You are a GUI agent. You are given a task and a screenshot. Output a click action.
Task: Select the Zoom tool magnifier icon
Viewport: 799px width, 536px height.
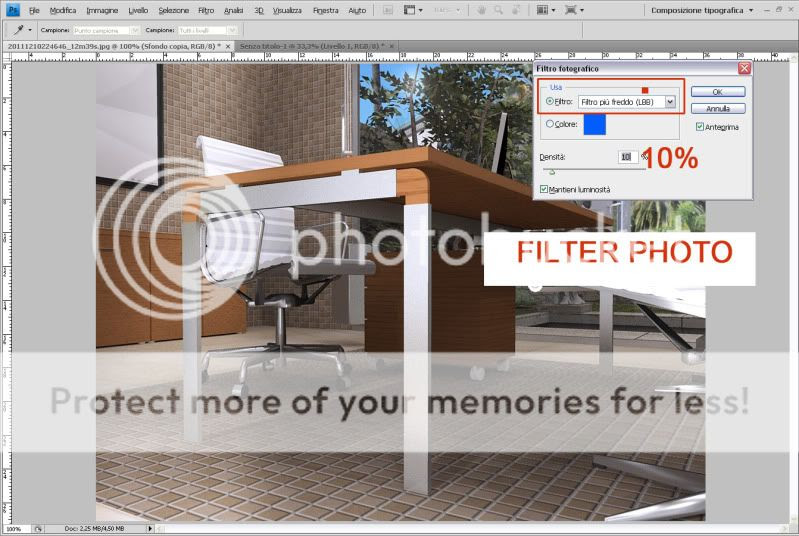coord(498,10)
